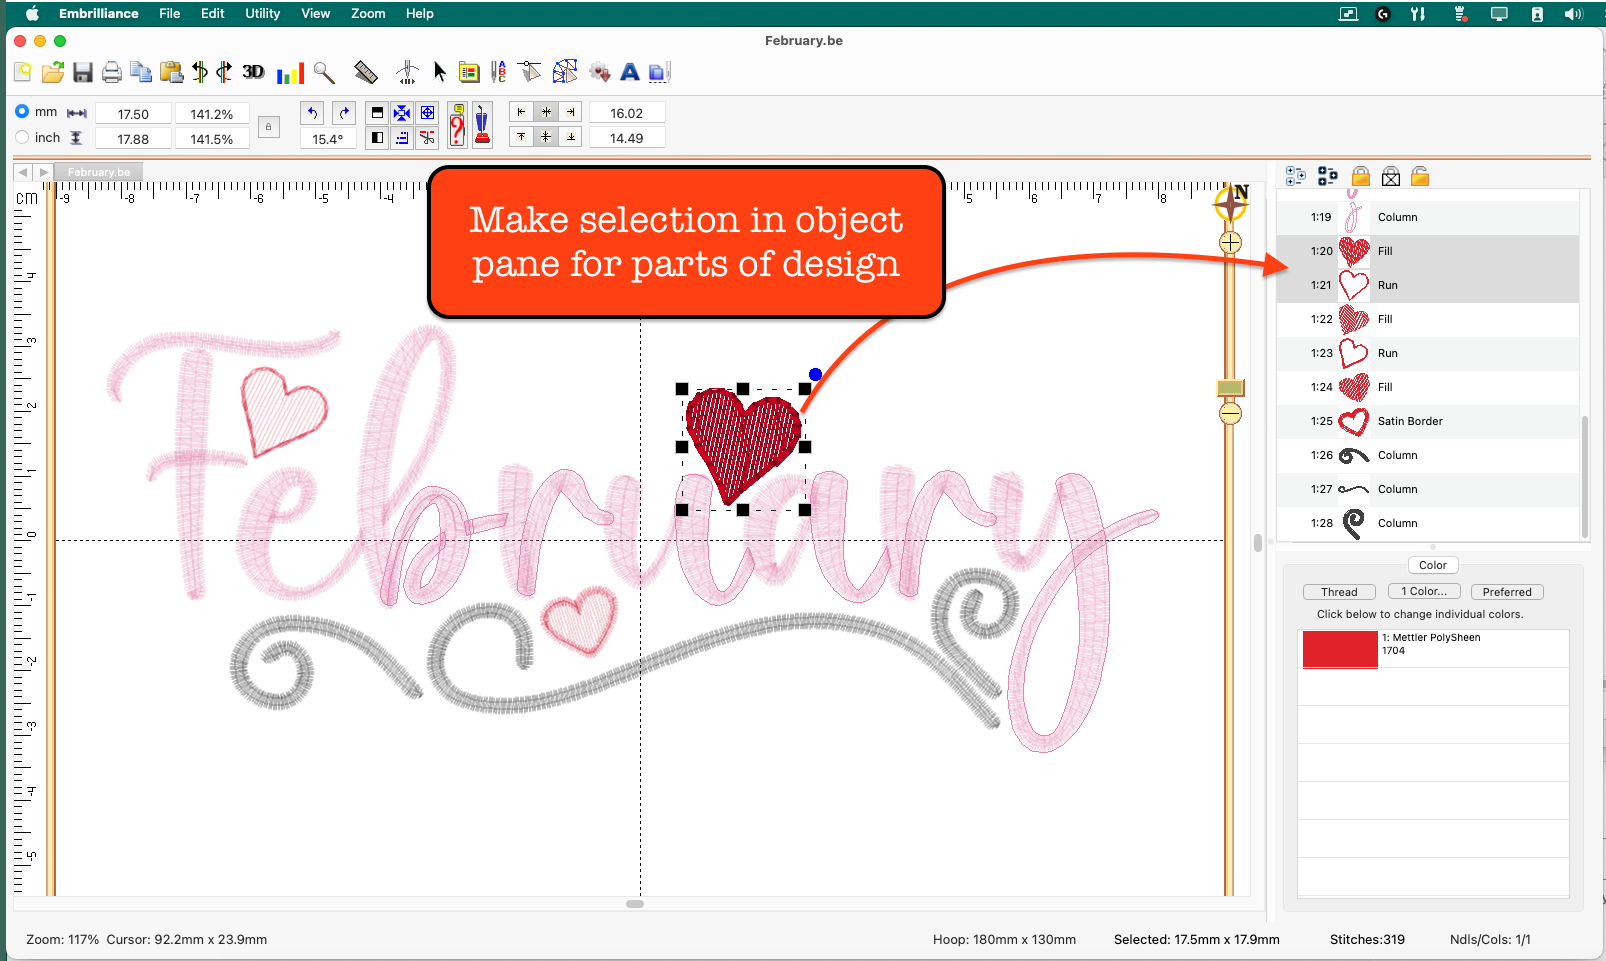Click the Thread button
1606x961 pixels.
(1339, 592)
